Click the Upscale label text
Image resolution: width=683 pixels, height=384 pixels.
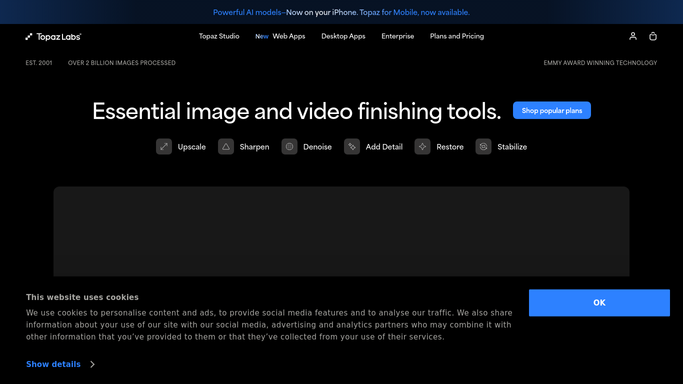pos(192,147)
